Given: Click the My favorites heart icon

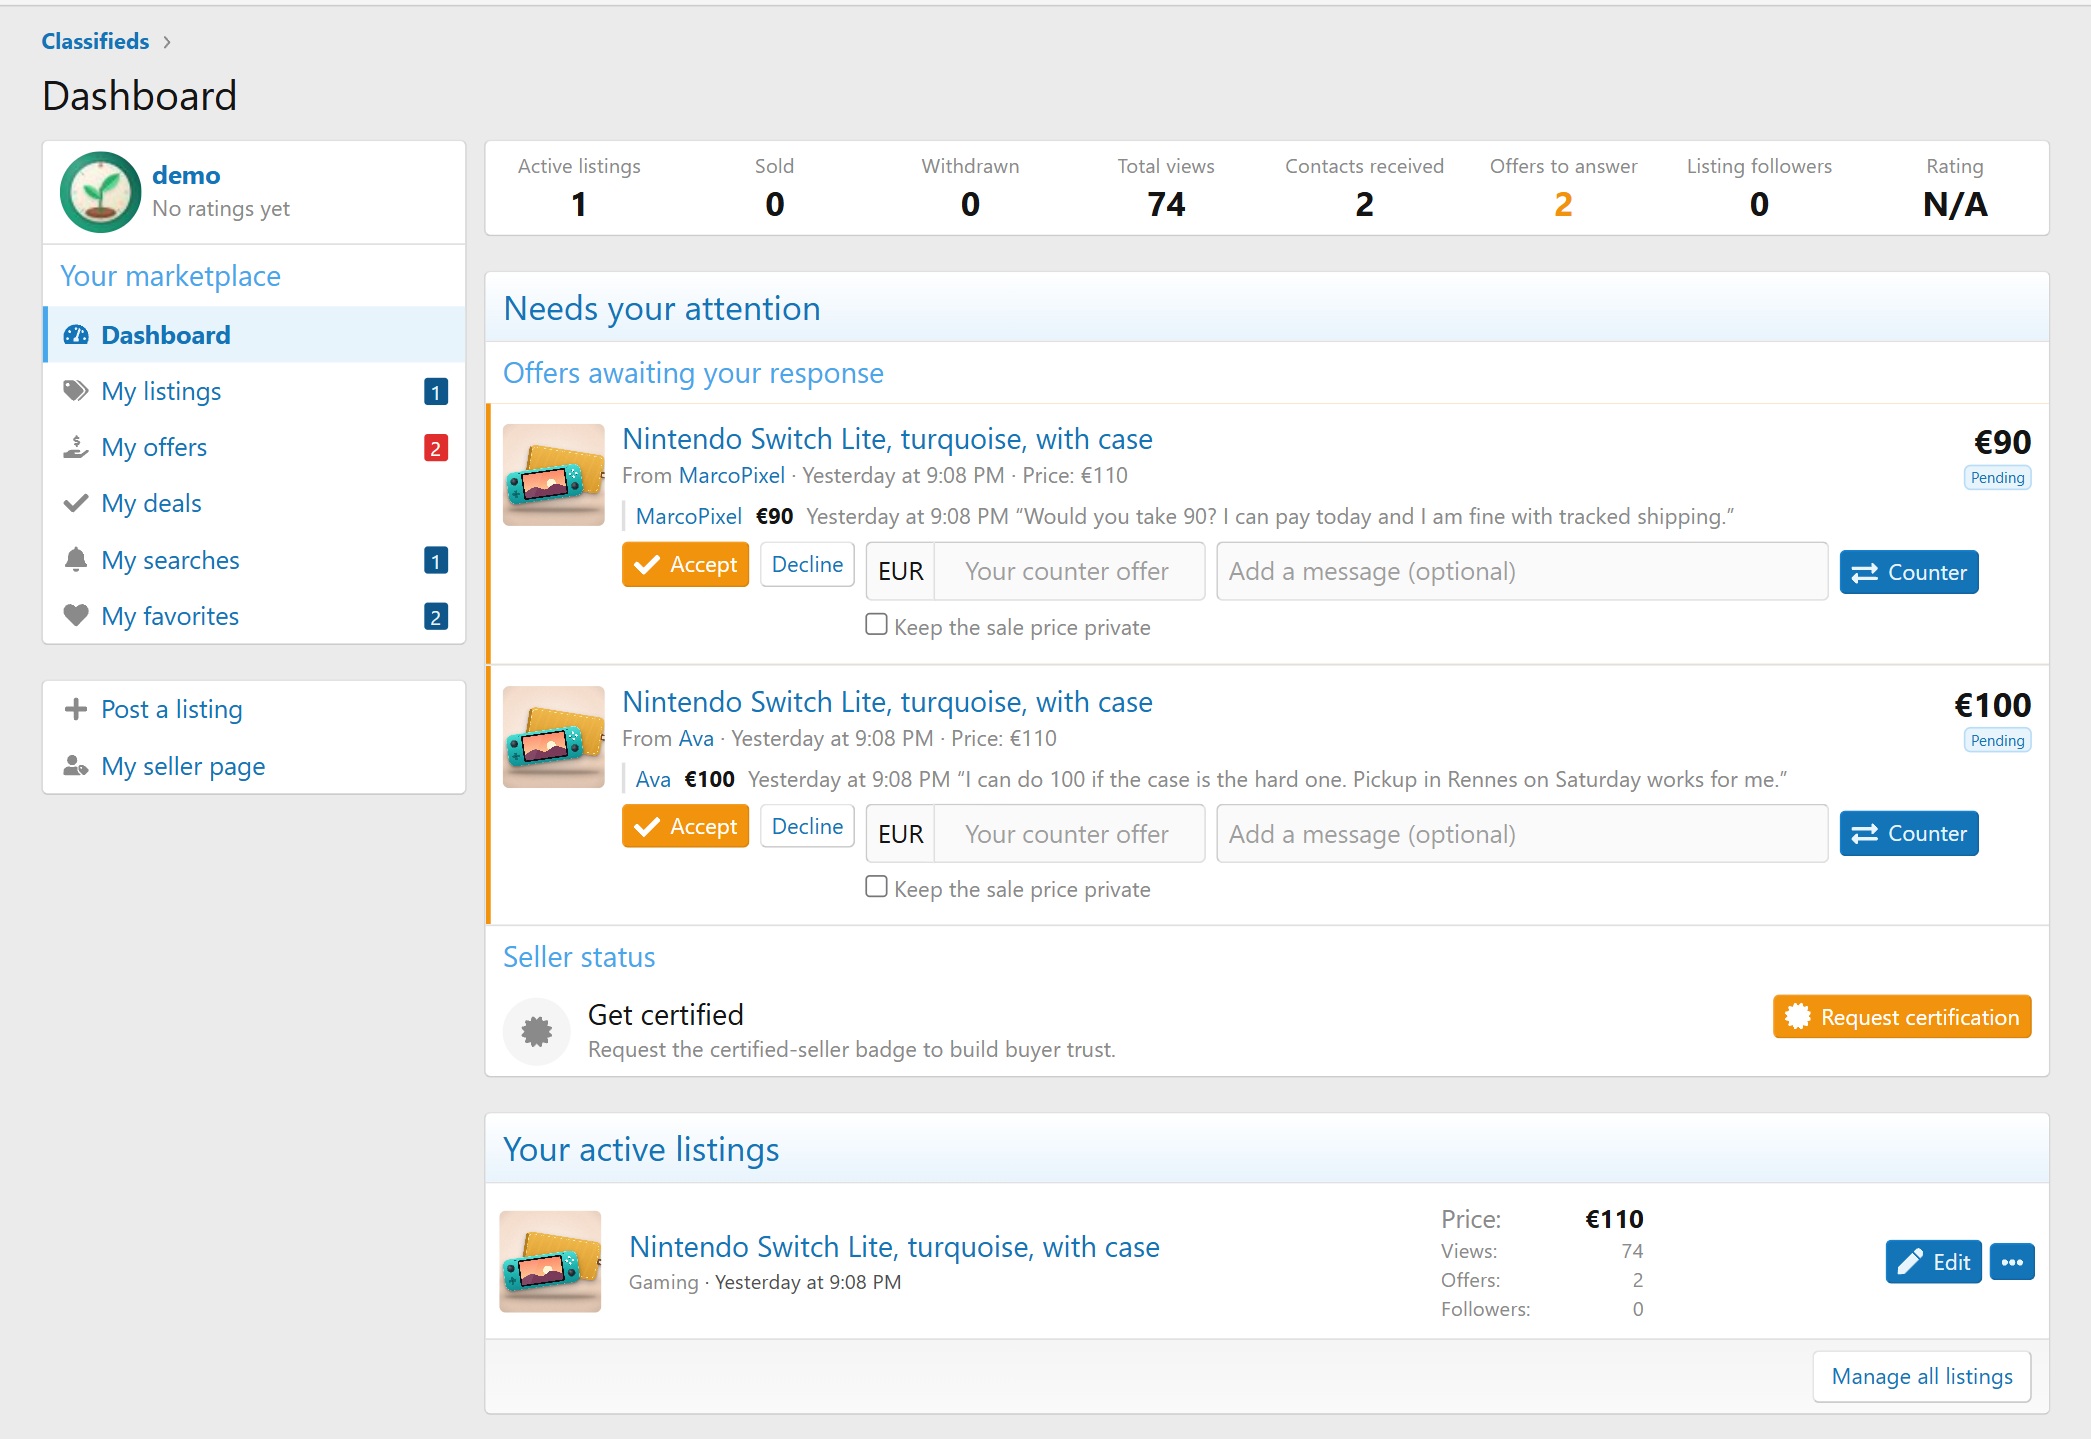Looking at the screenshot, I should point(76,616).
